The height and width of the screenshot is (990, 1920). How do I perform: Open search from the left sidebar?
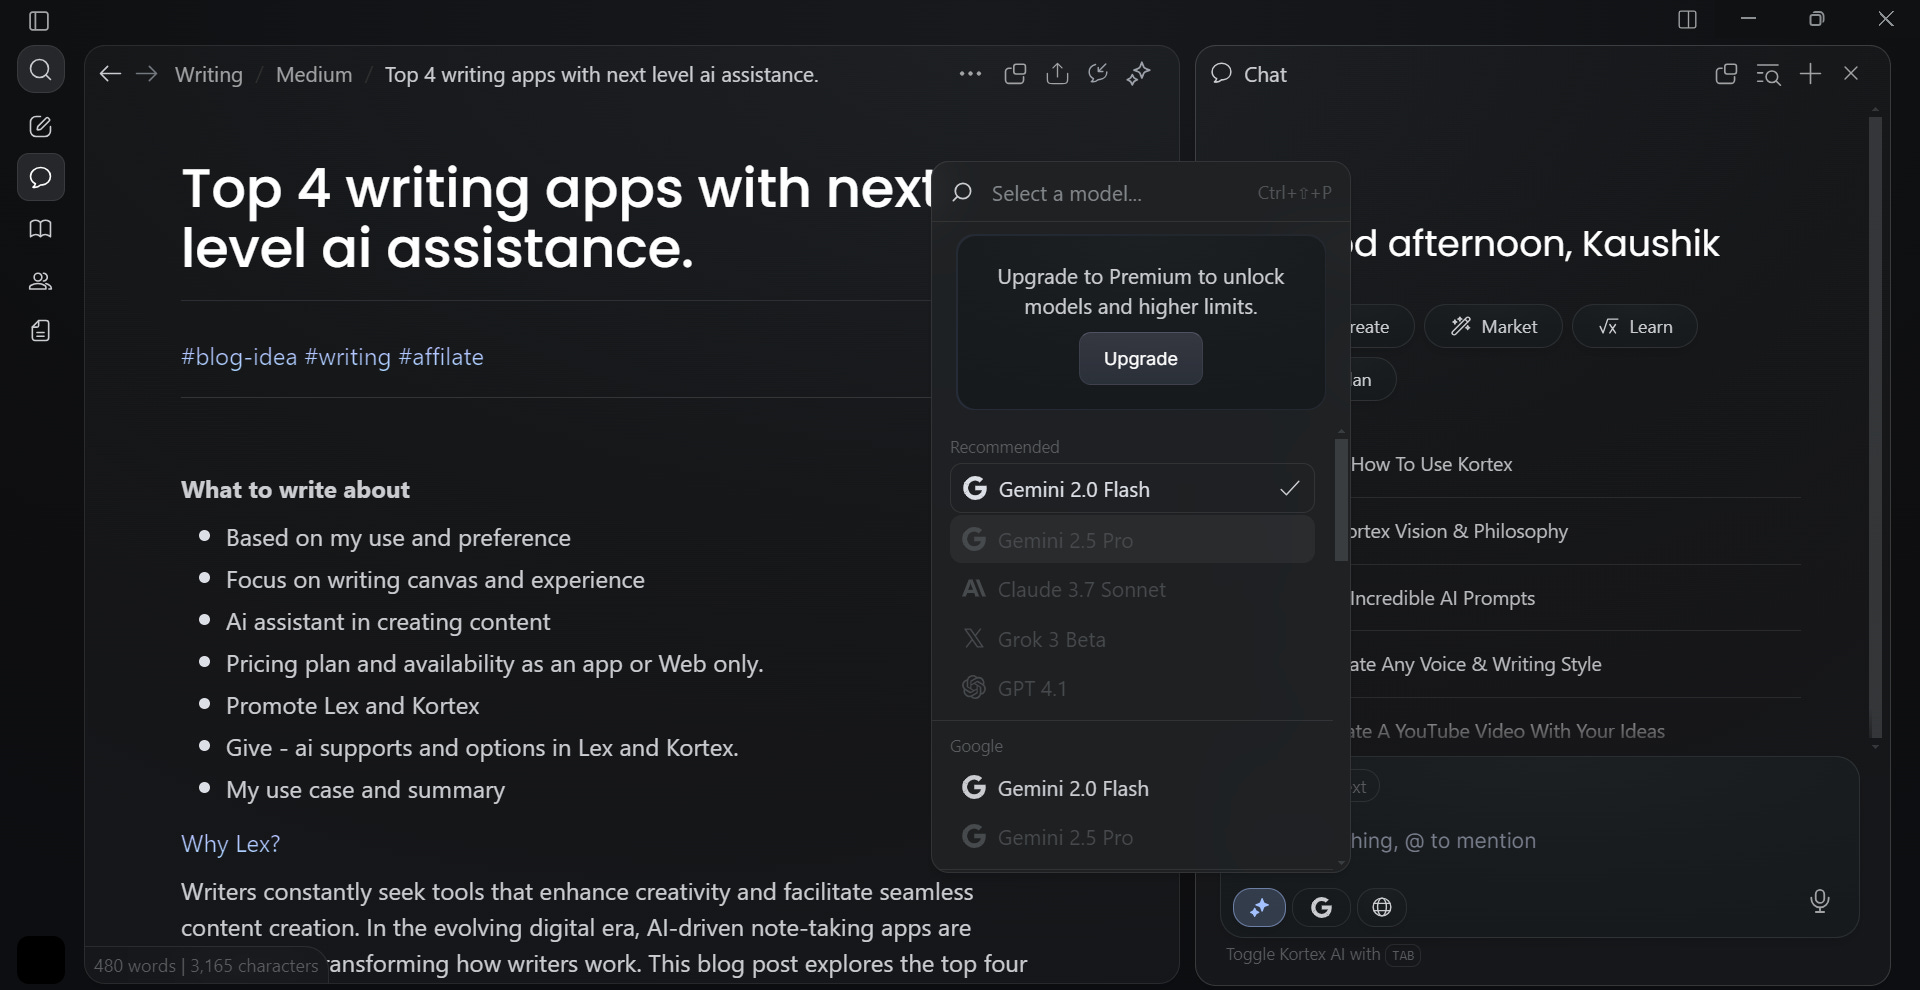pyautogui.click(x=41, y=70)
